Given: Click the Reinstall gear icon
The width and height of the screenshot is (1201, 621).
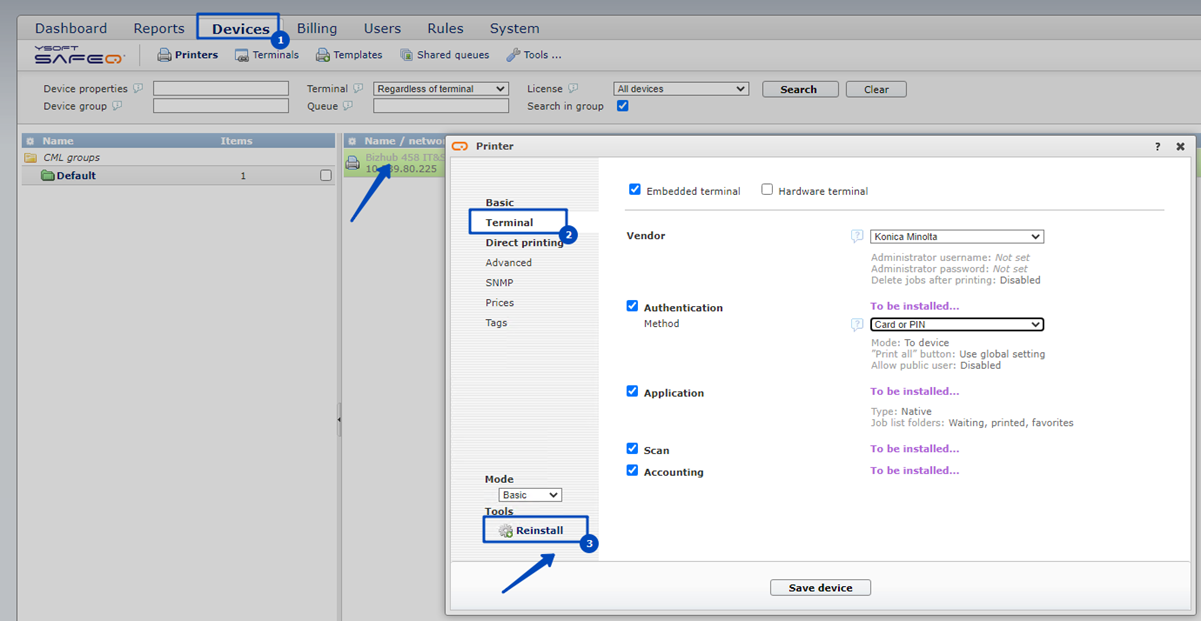Looking at the screenshot, I should click(x=506, y=531).
